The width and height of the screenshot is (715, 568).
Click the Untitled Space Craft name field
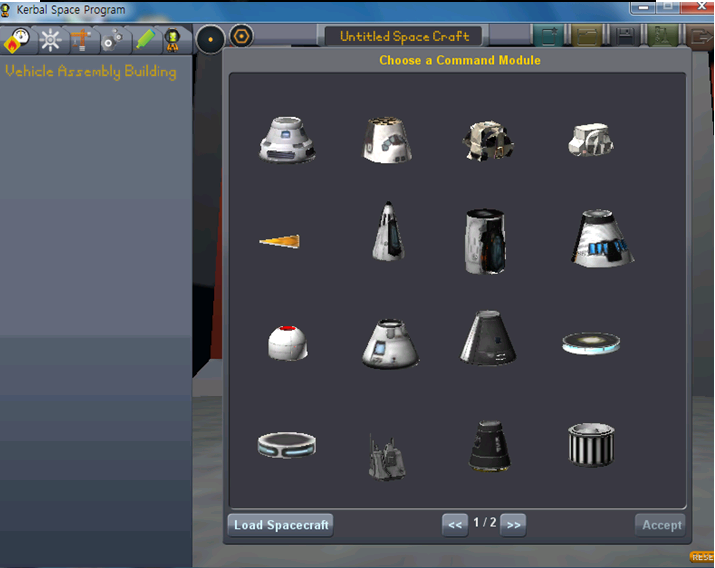click(404, 36)
